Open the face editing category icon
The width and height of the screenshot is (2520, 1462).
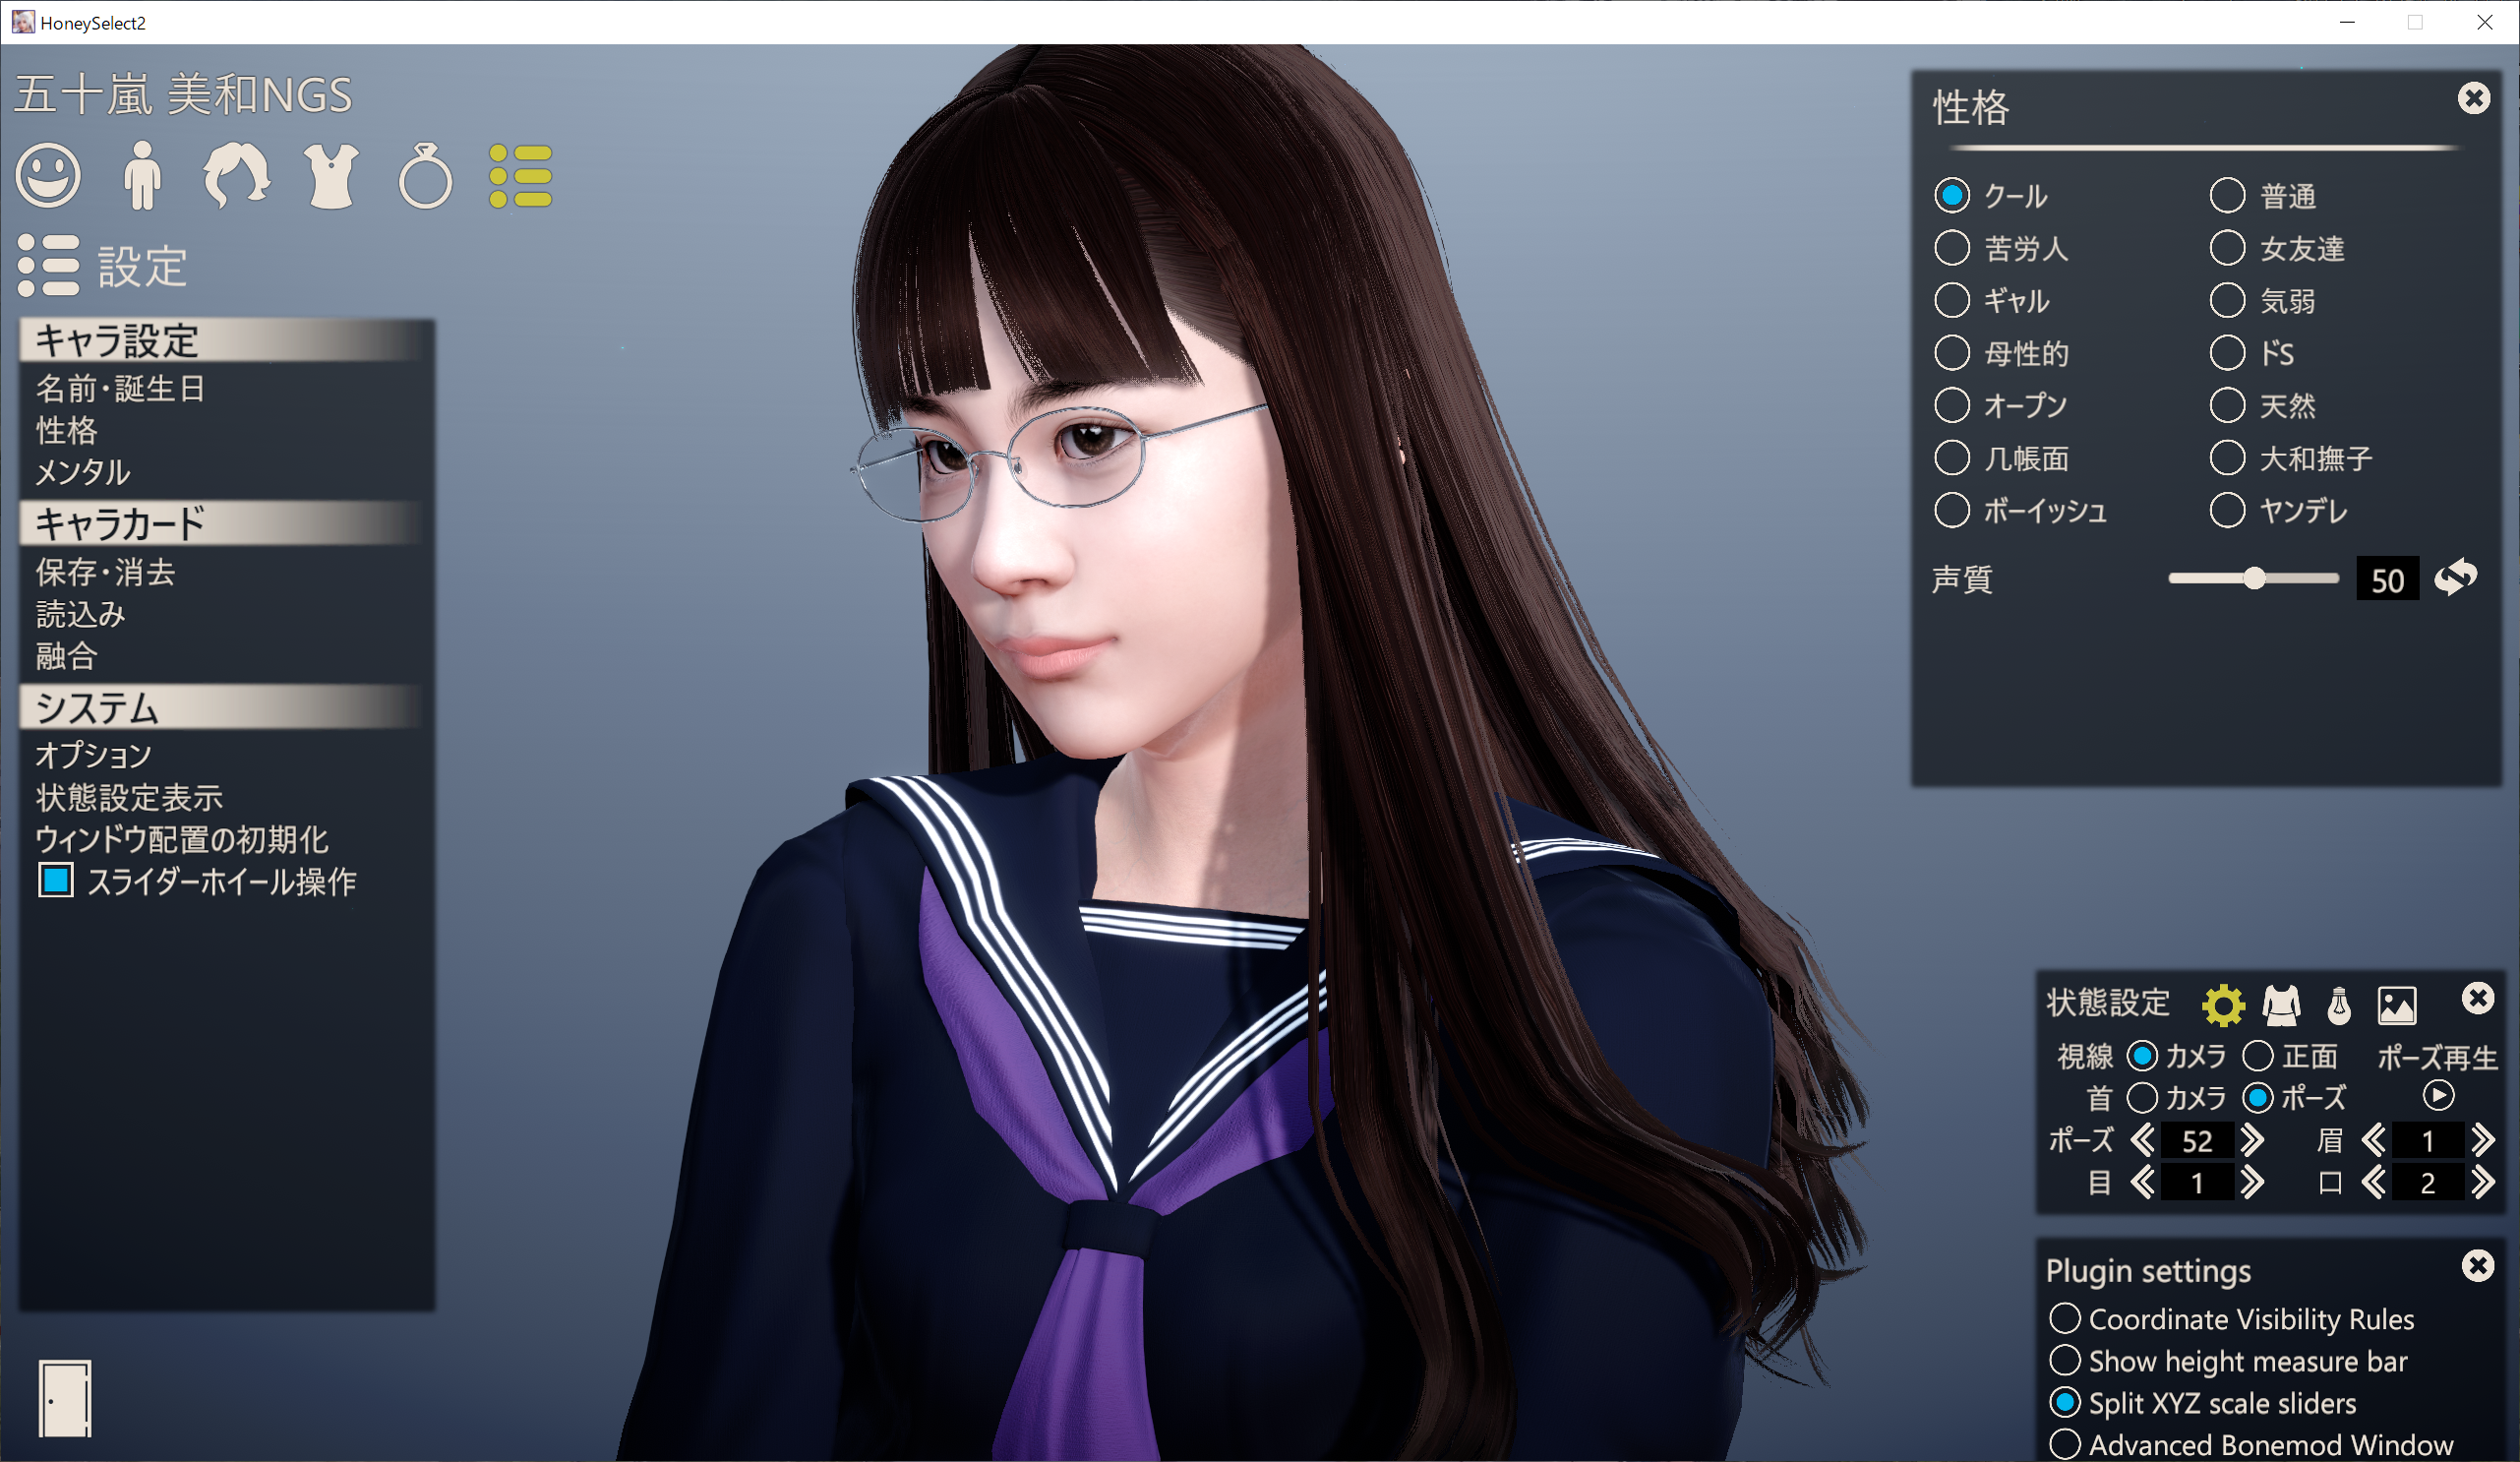[48, 176]
